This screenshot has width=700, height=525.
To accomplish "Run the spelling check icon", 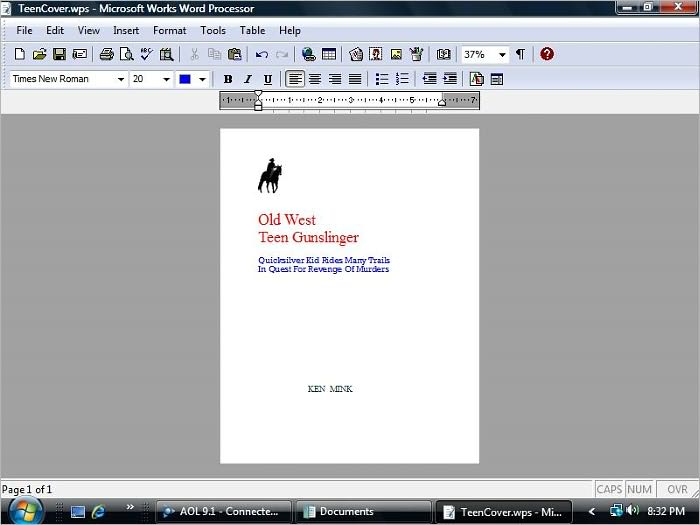I will coord(146,54).
